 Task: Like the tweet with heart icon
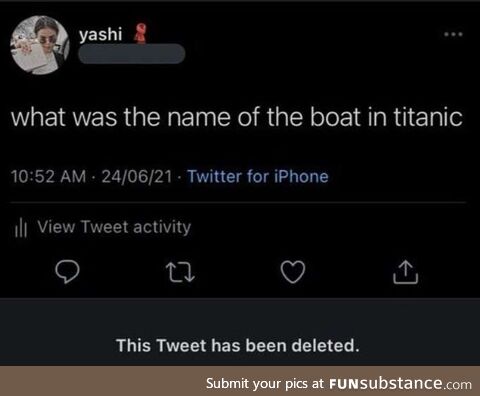[x=293, y=272]
